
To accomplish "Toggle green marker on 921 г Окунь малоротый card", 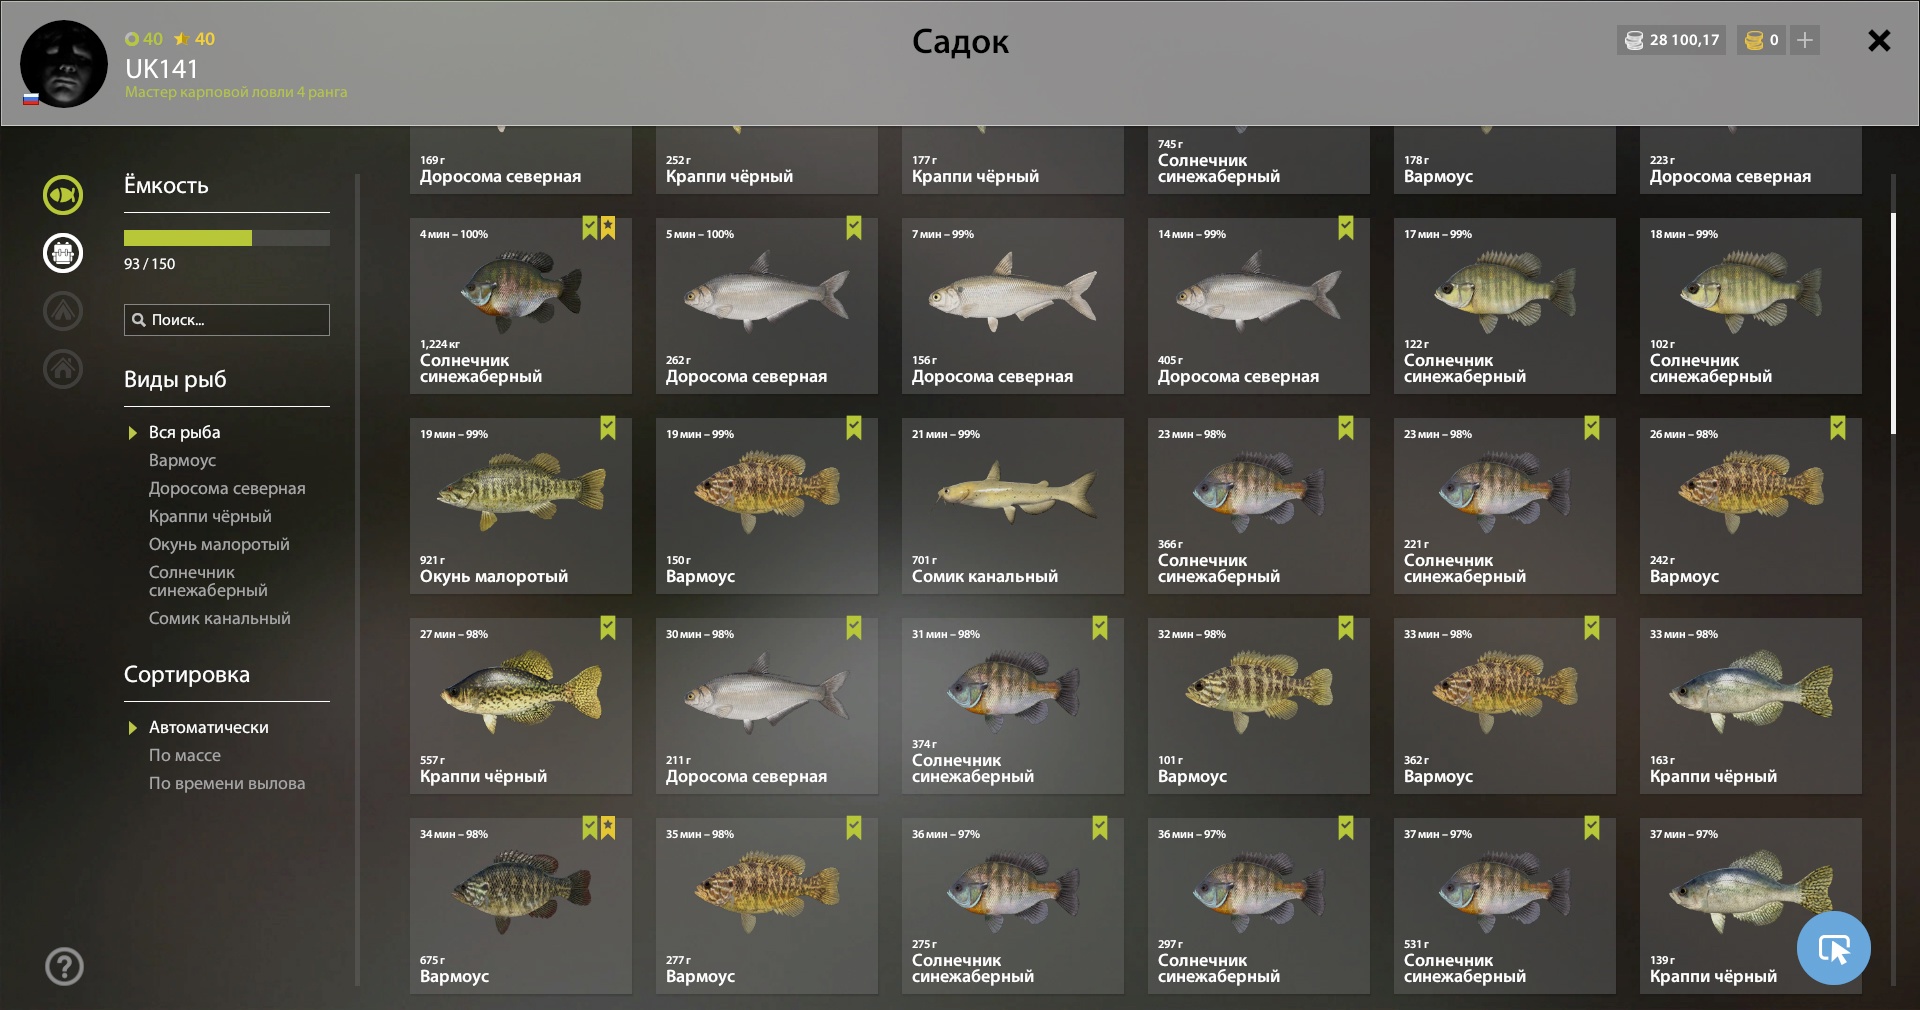I will tap(608, 428).
